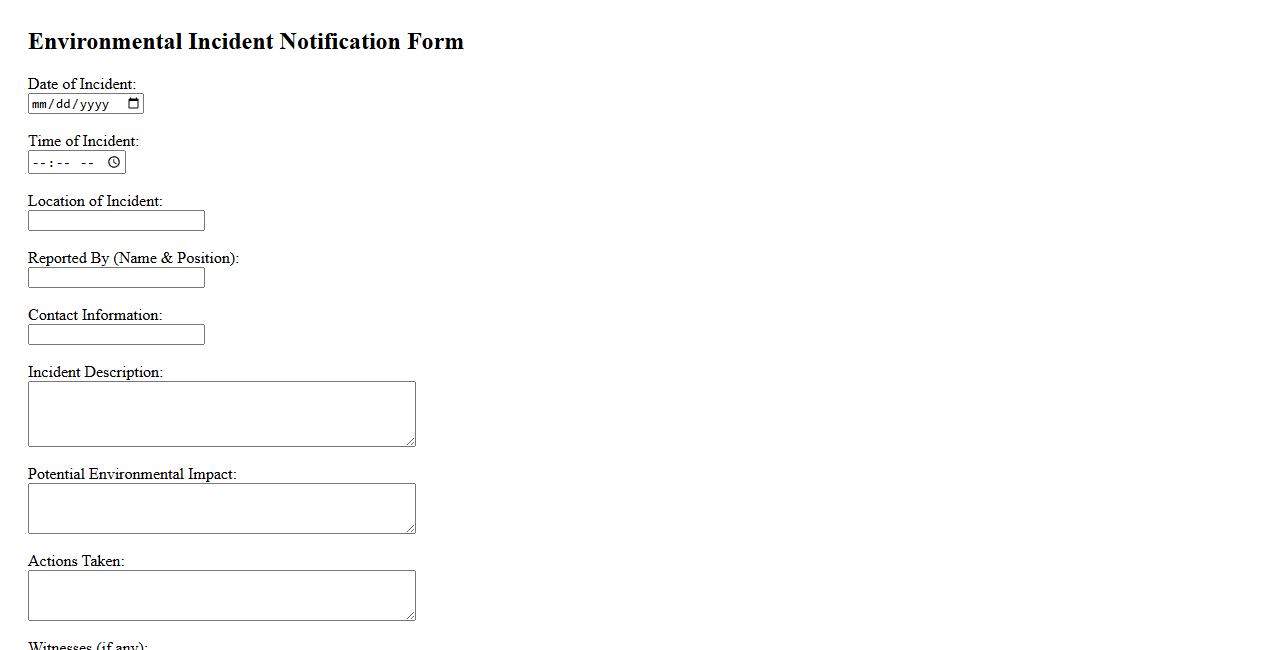Select the month segment of the date field
The height and width of the screenshot is (650, 1278).
click(x=40, y=104)
